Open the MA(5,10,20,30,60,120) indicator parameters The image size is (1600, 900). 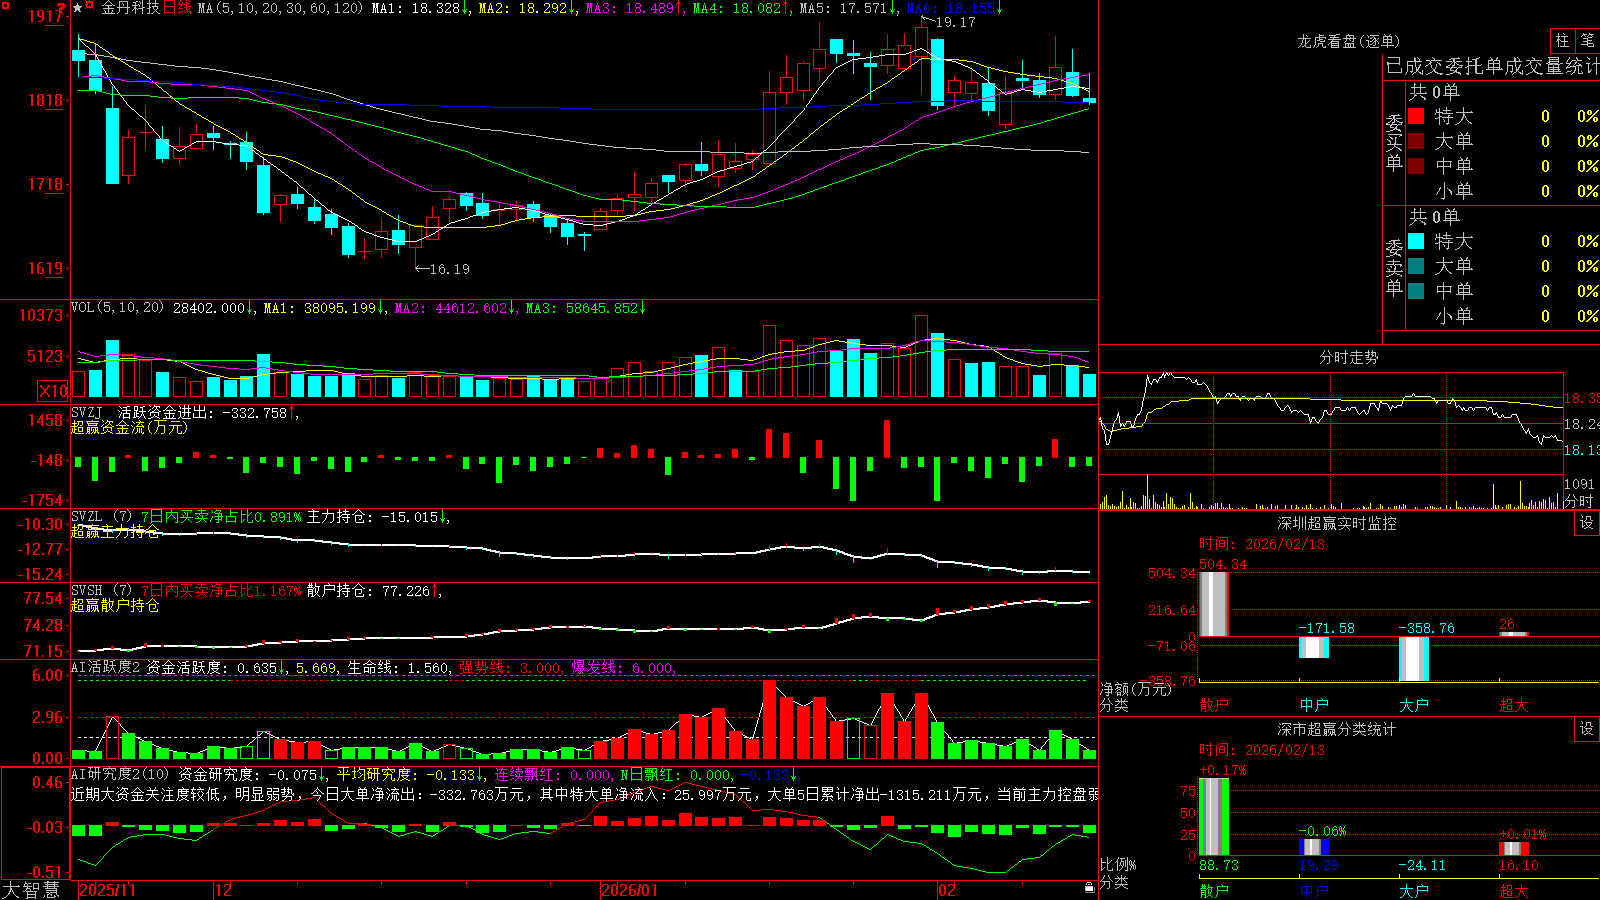[279, 8]
